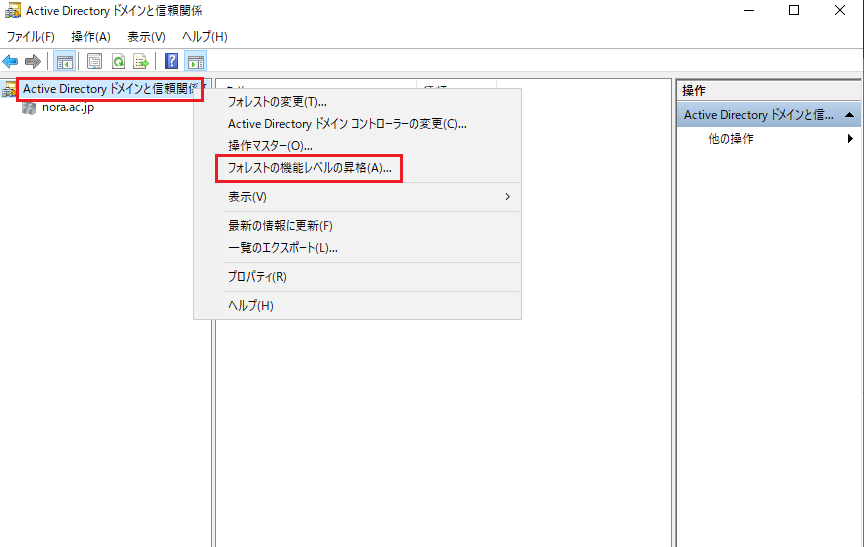Open the ファイル(F) menu

coord(31,37)
